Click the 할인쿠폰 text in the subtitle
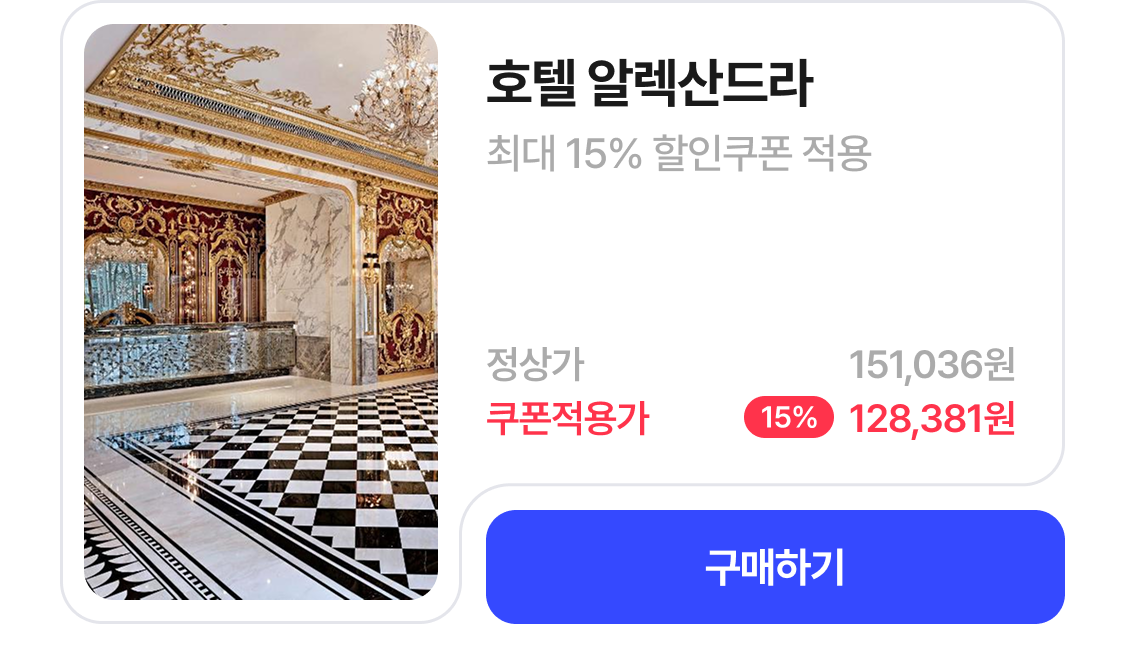This screenshot has height=660, width=1125. pos(722,153)
